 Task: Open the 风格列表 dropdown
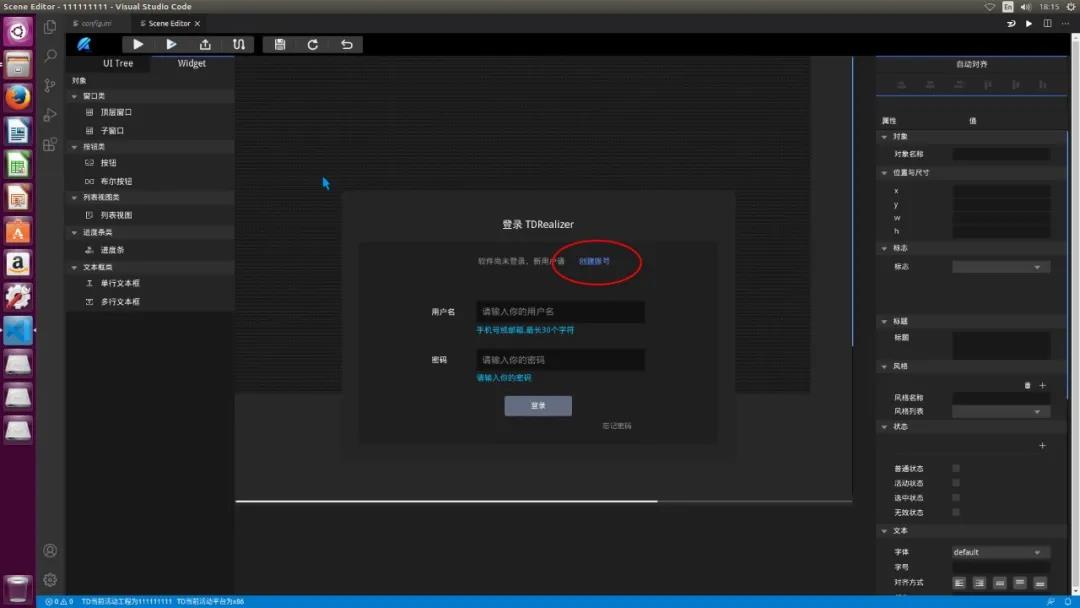point(1000,411)
